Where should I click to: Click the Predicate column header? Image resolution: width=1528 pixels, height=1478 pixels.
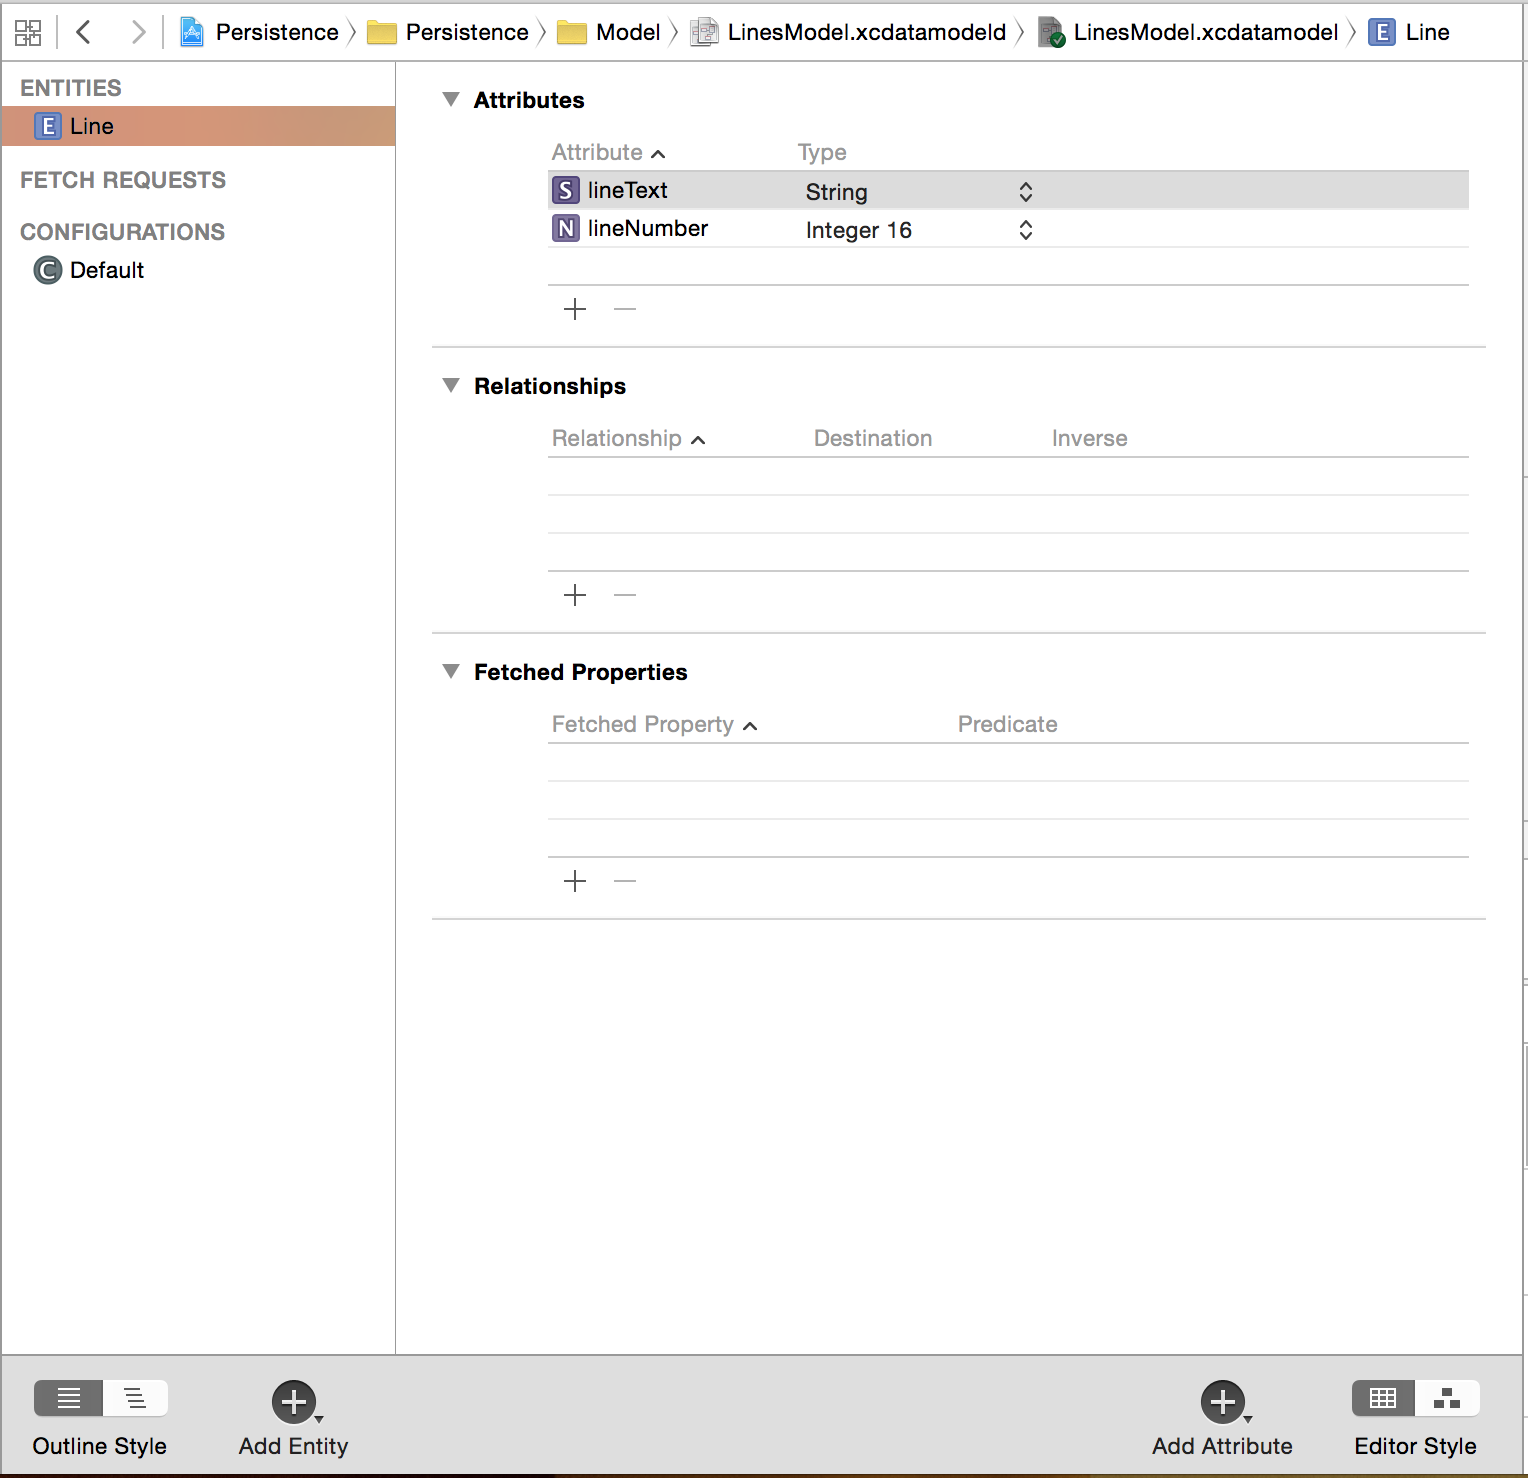click(x=1007, y=724)
